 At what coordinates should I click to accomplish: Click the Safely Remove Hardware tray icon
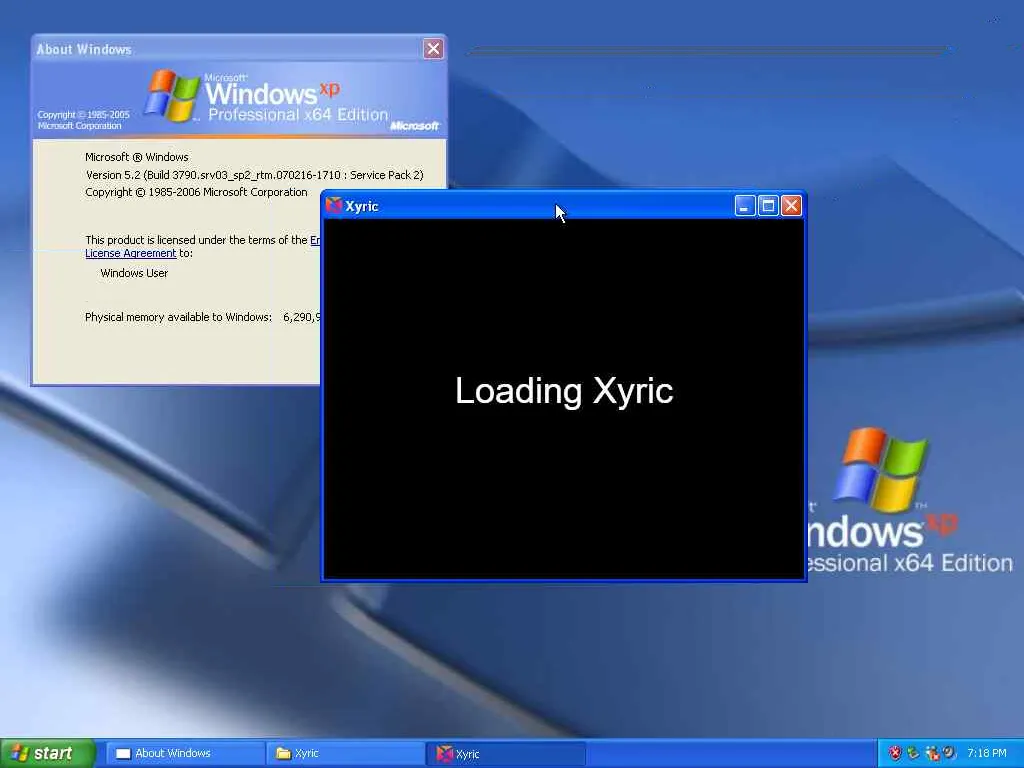tap(913, 753)
